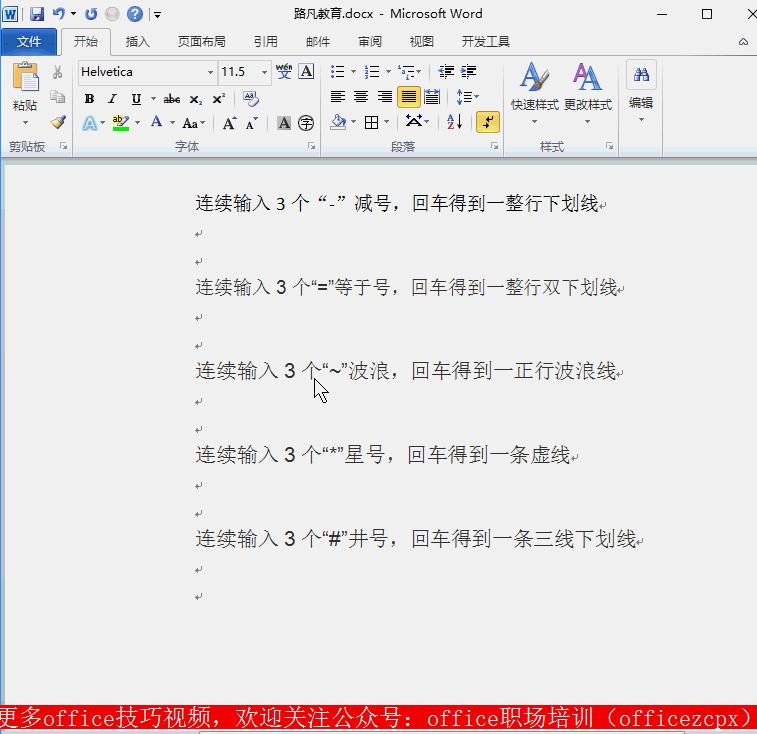The height and width of the screenshot is (734, 757).
Task: Click the Multilevel list icon
Action: coord(407,72)
